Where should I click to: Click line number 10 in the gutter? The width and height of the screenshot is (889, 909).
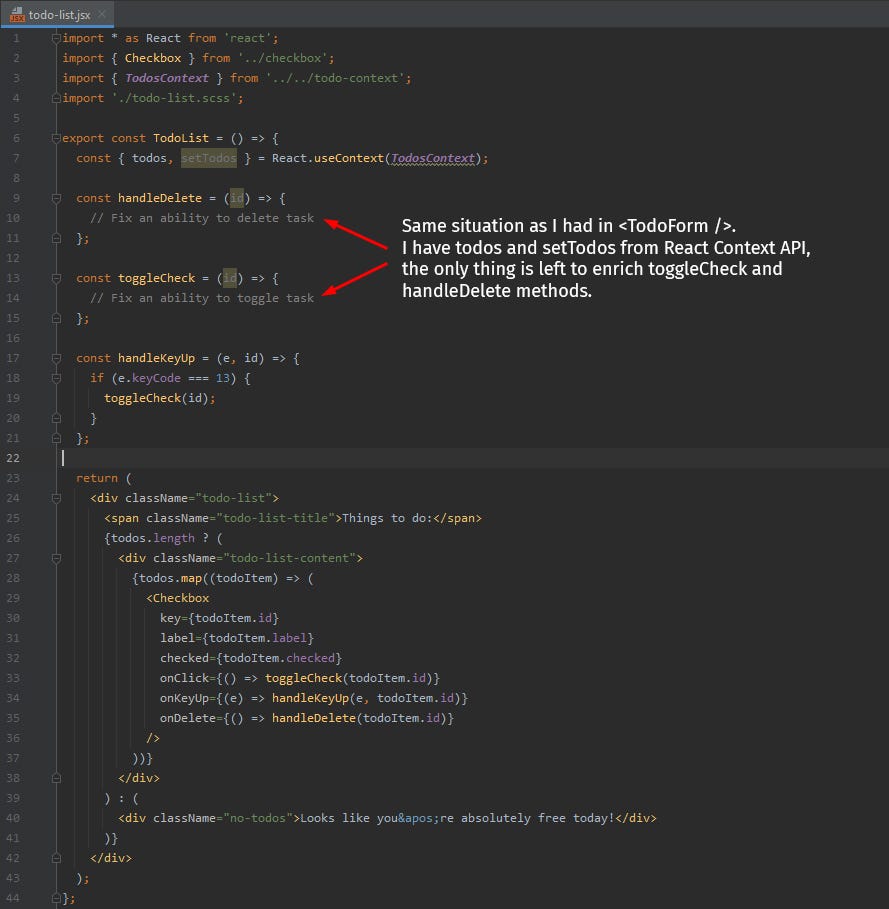(16, 217)
